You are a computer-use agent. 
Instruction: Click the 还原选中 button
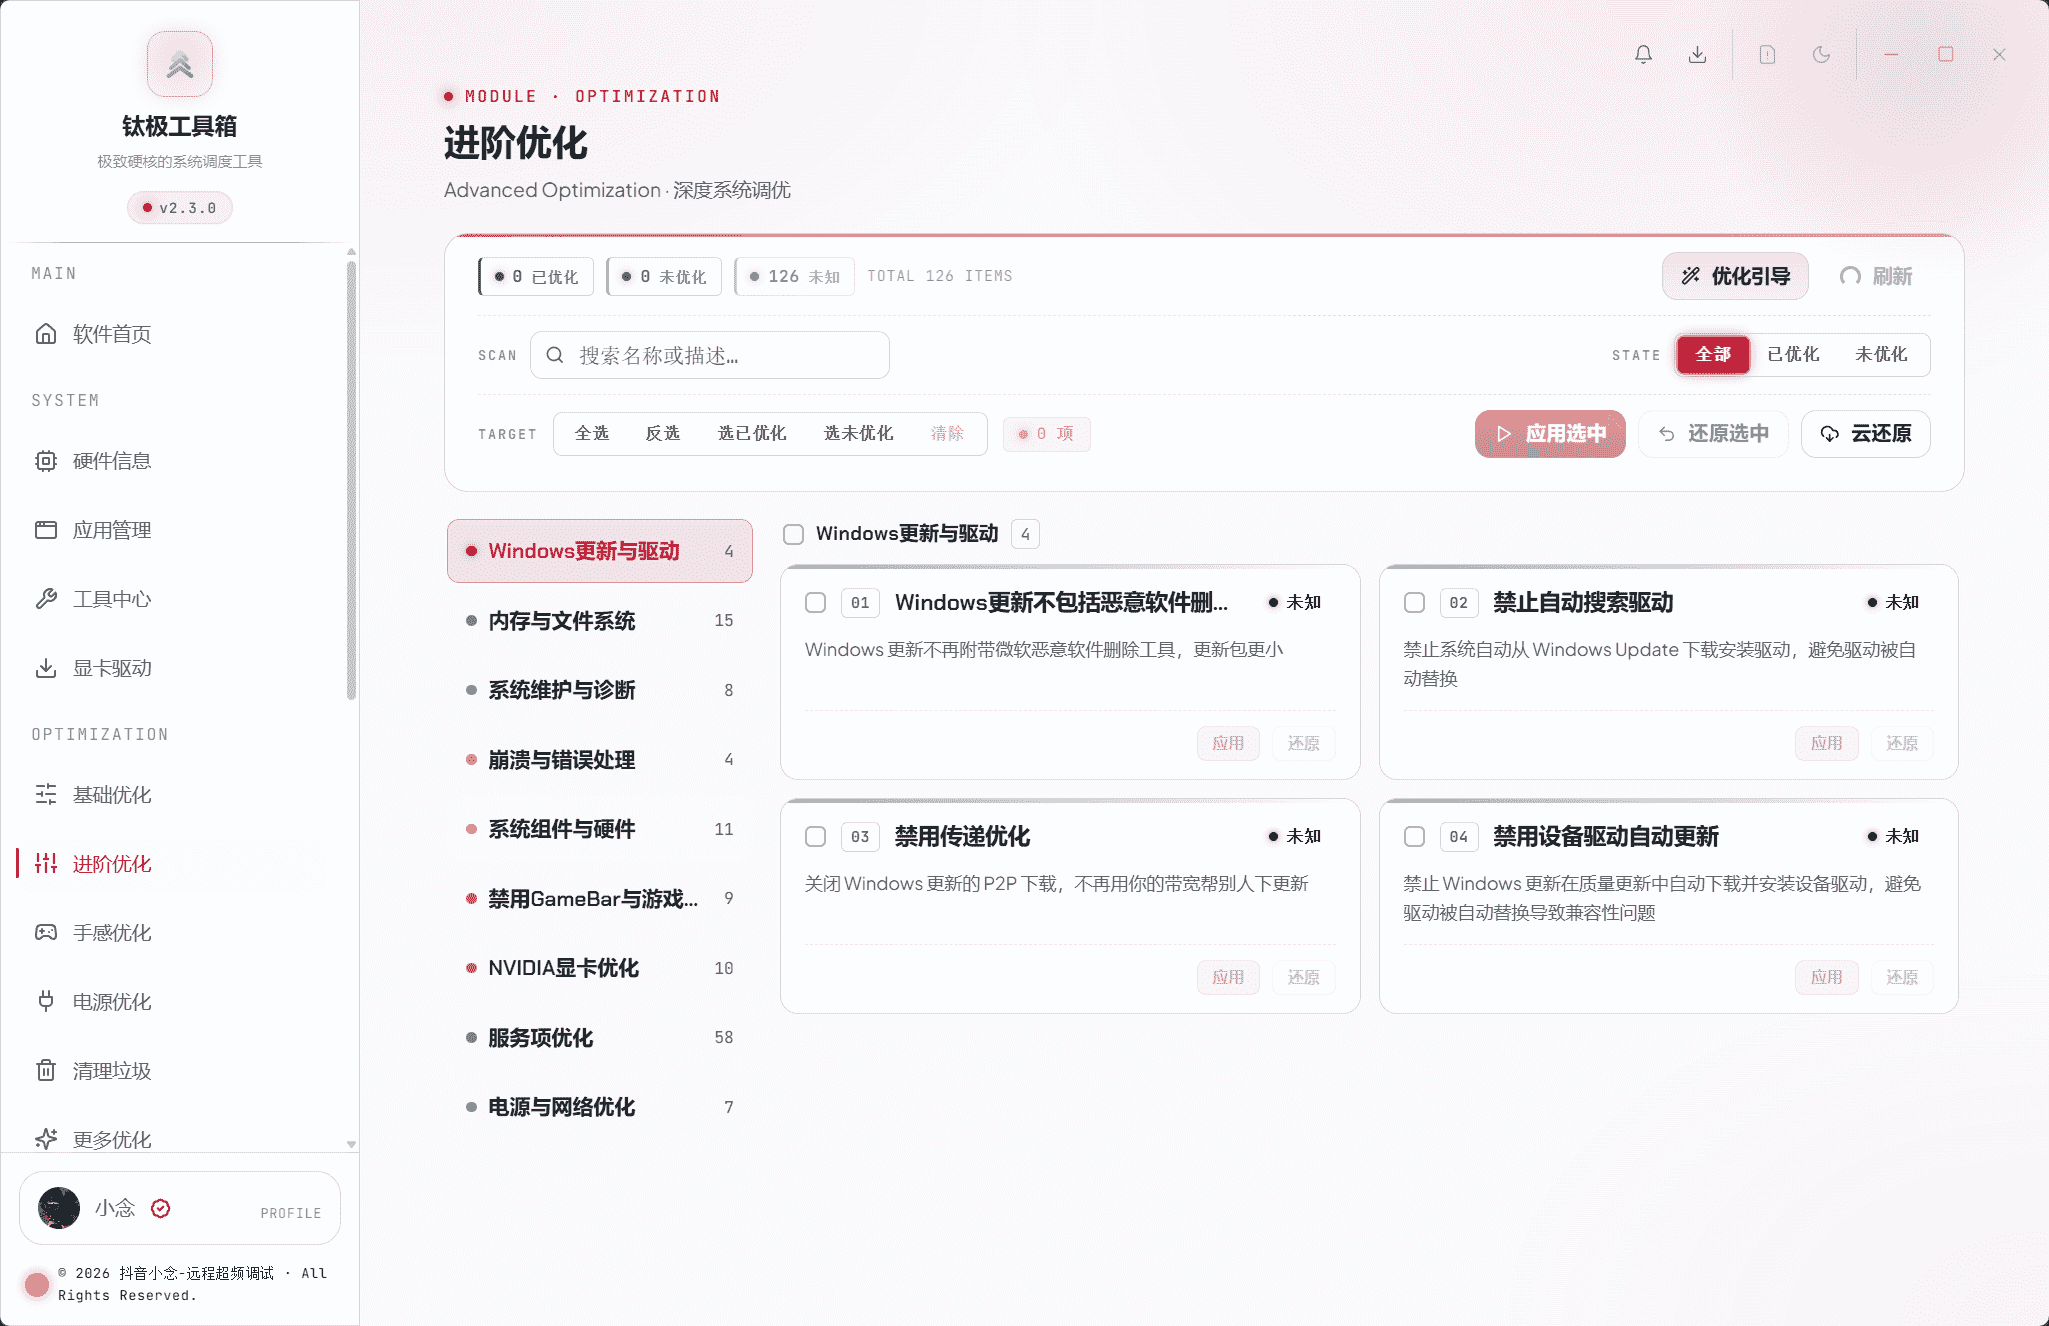(1713, 434)
